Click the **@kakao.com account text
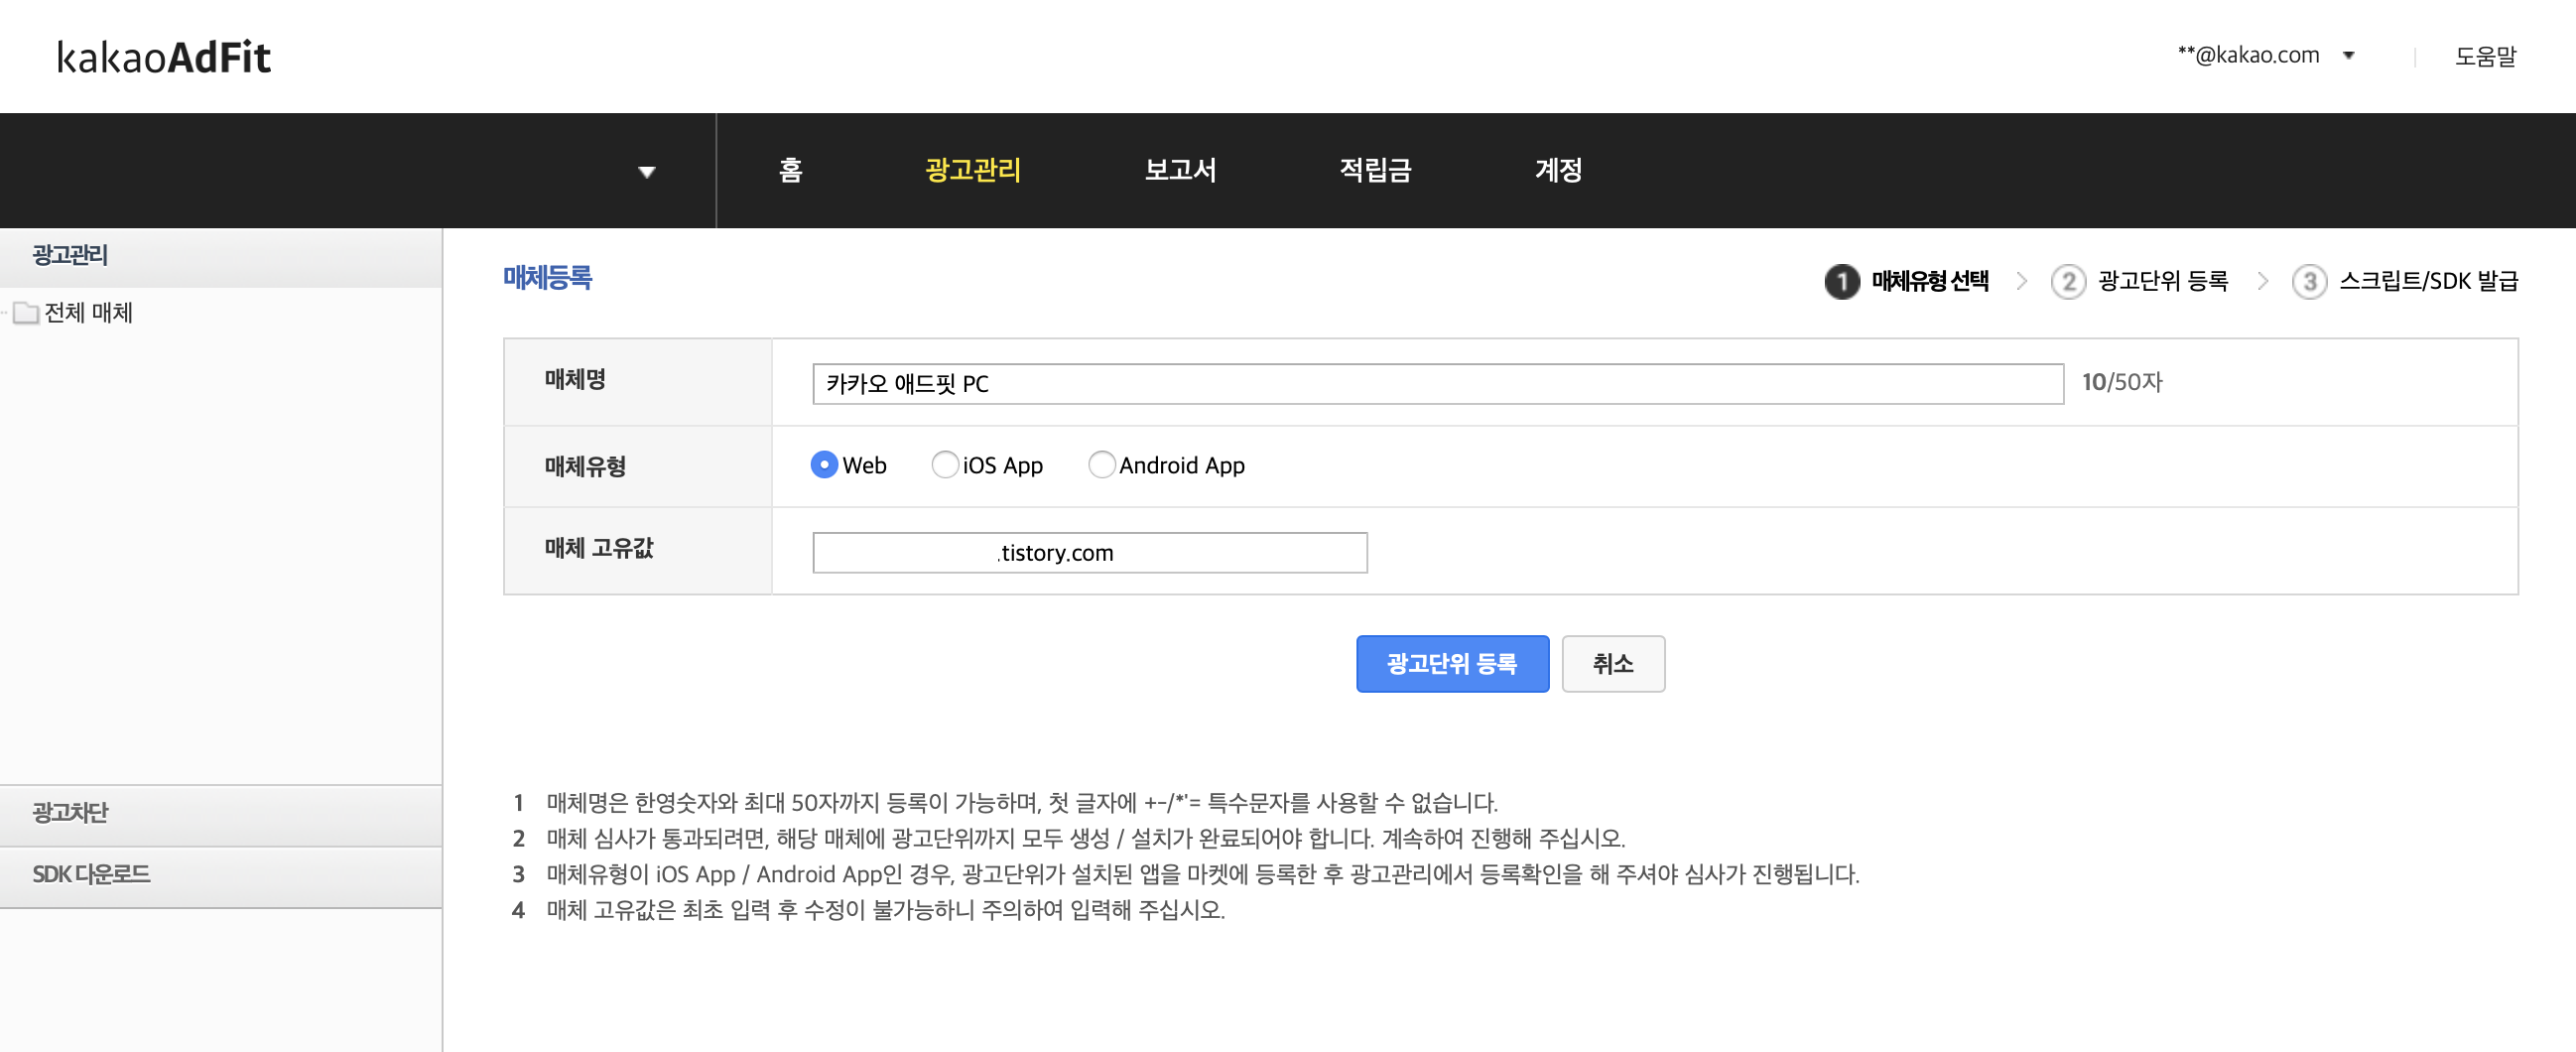2576x1052 pixels. click(2248, 55)
